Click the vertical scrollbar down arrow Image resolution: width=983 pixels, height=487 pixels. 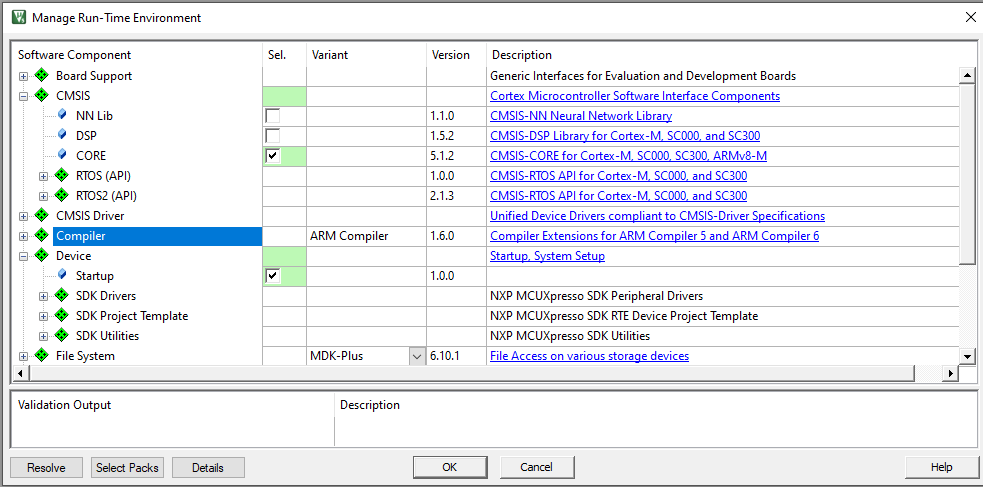[967, 356]
